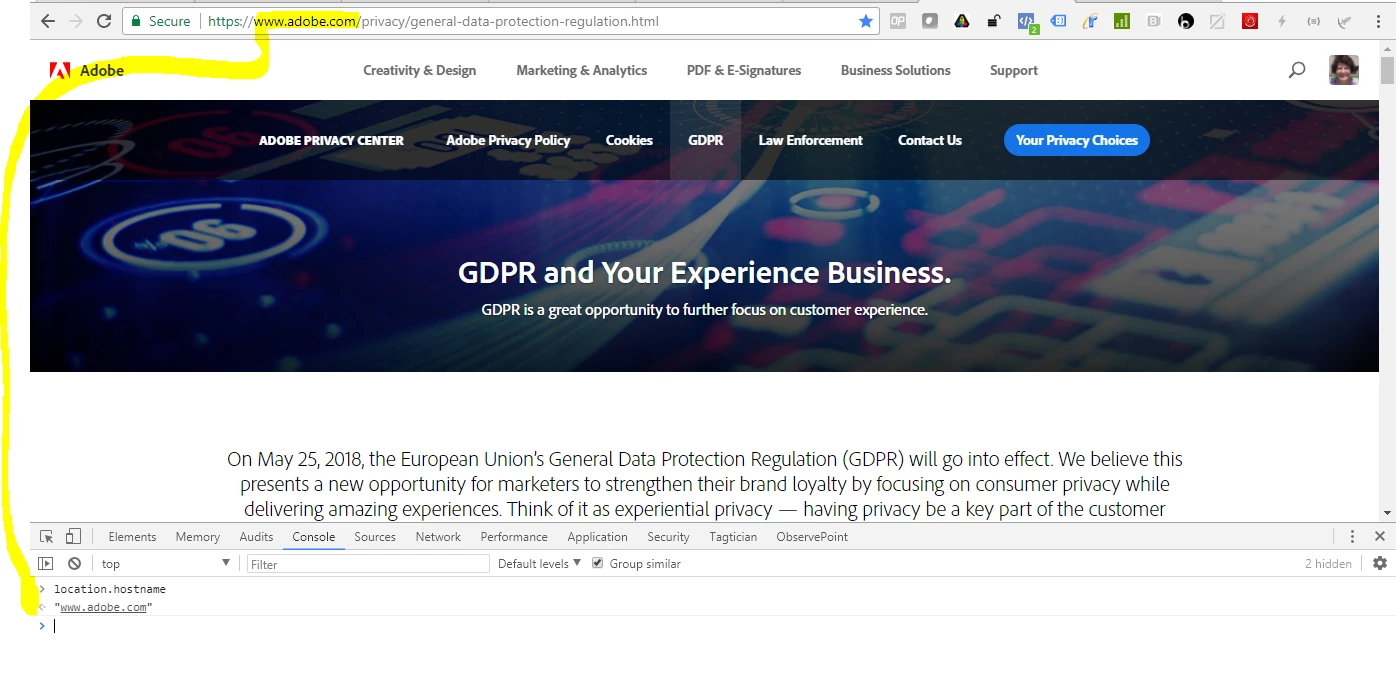1396x695 pixels.
Task: Show console sidebar icon
Action: [x=45, y=564]
